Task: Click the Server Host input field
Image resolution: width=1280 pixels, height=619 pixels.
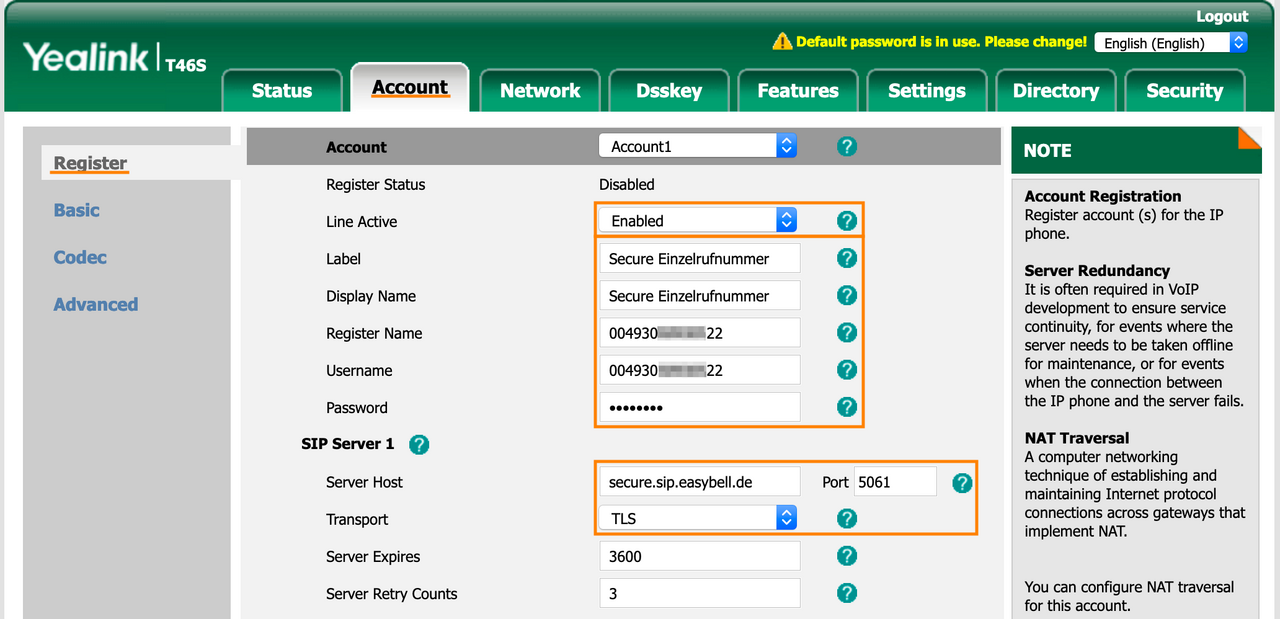Action: click(700, 481)
